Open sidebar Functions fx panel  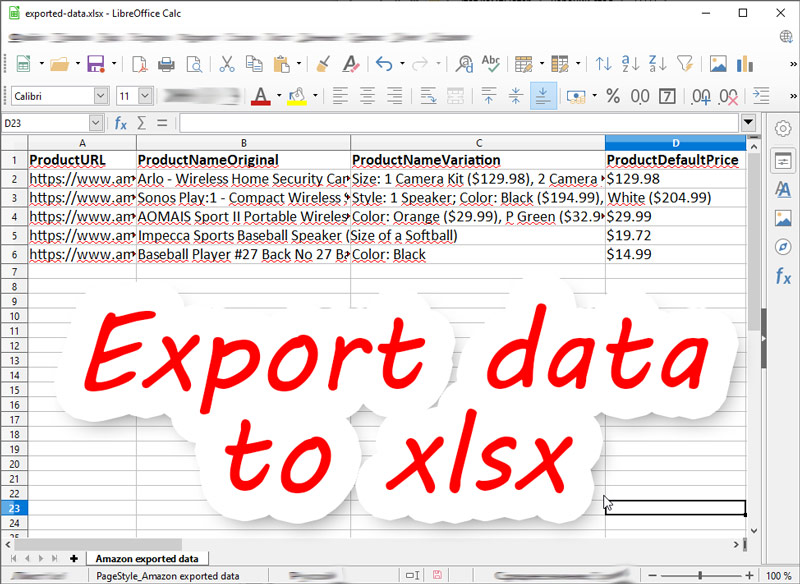click(783, 276)
